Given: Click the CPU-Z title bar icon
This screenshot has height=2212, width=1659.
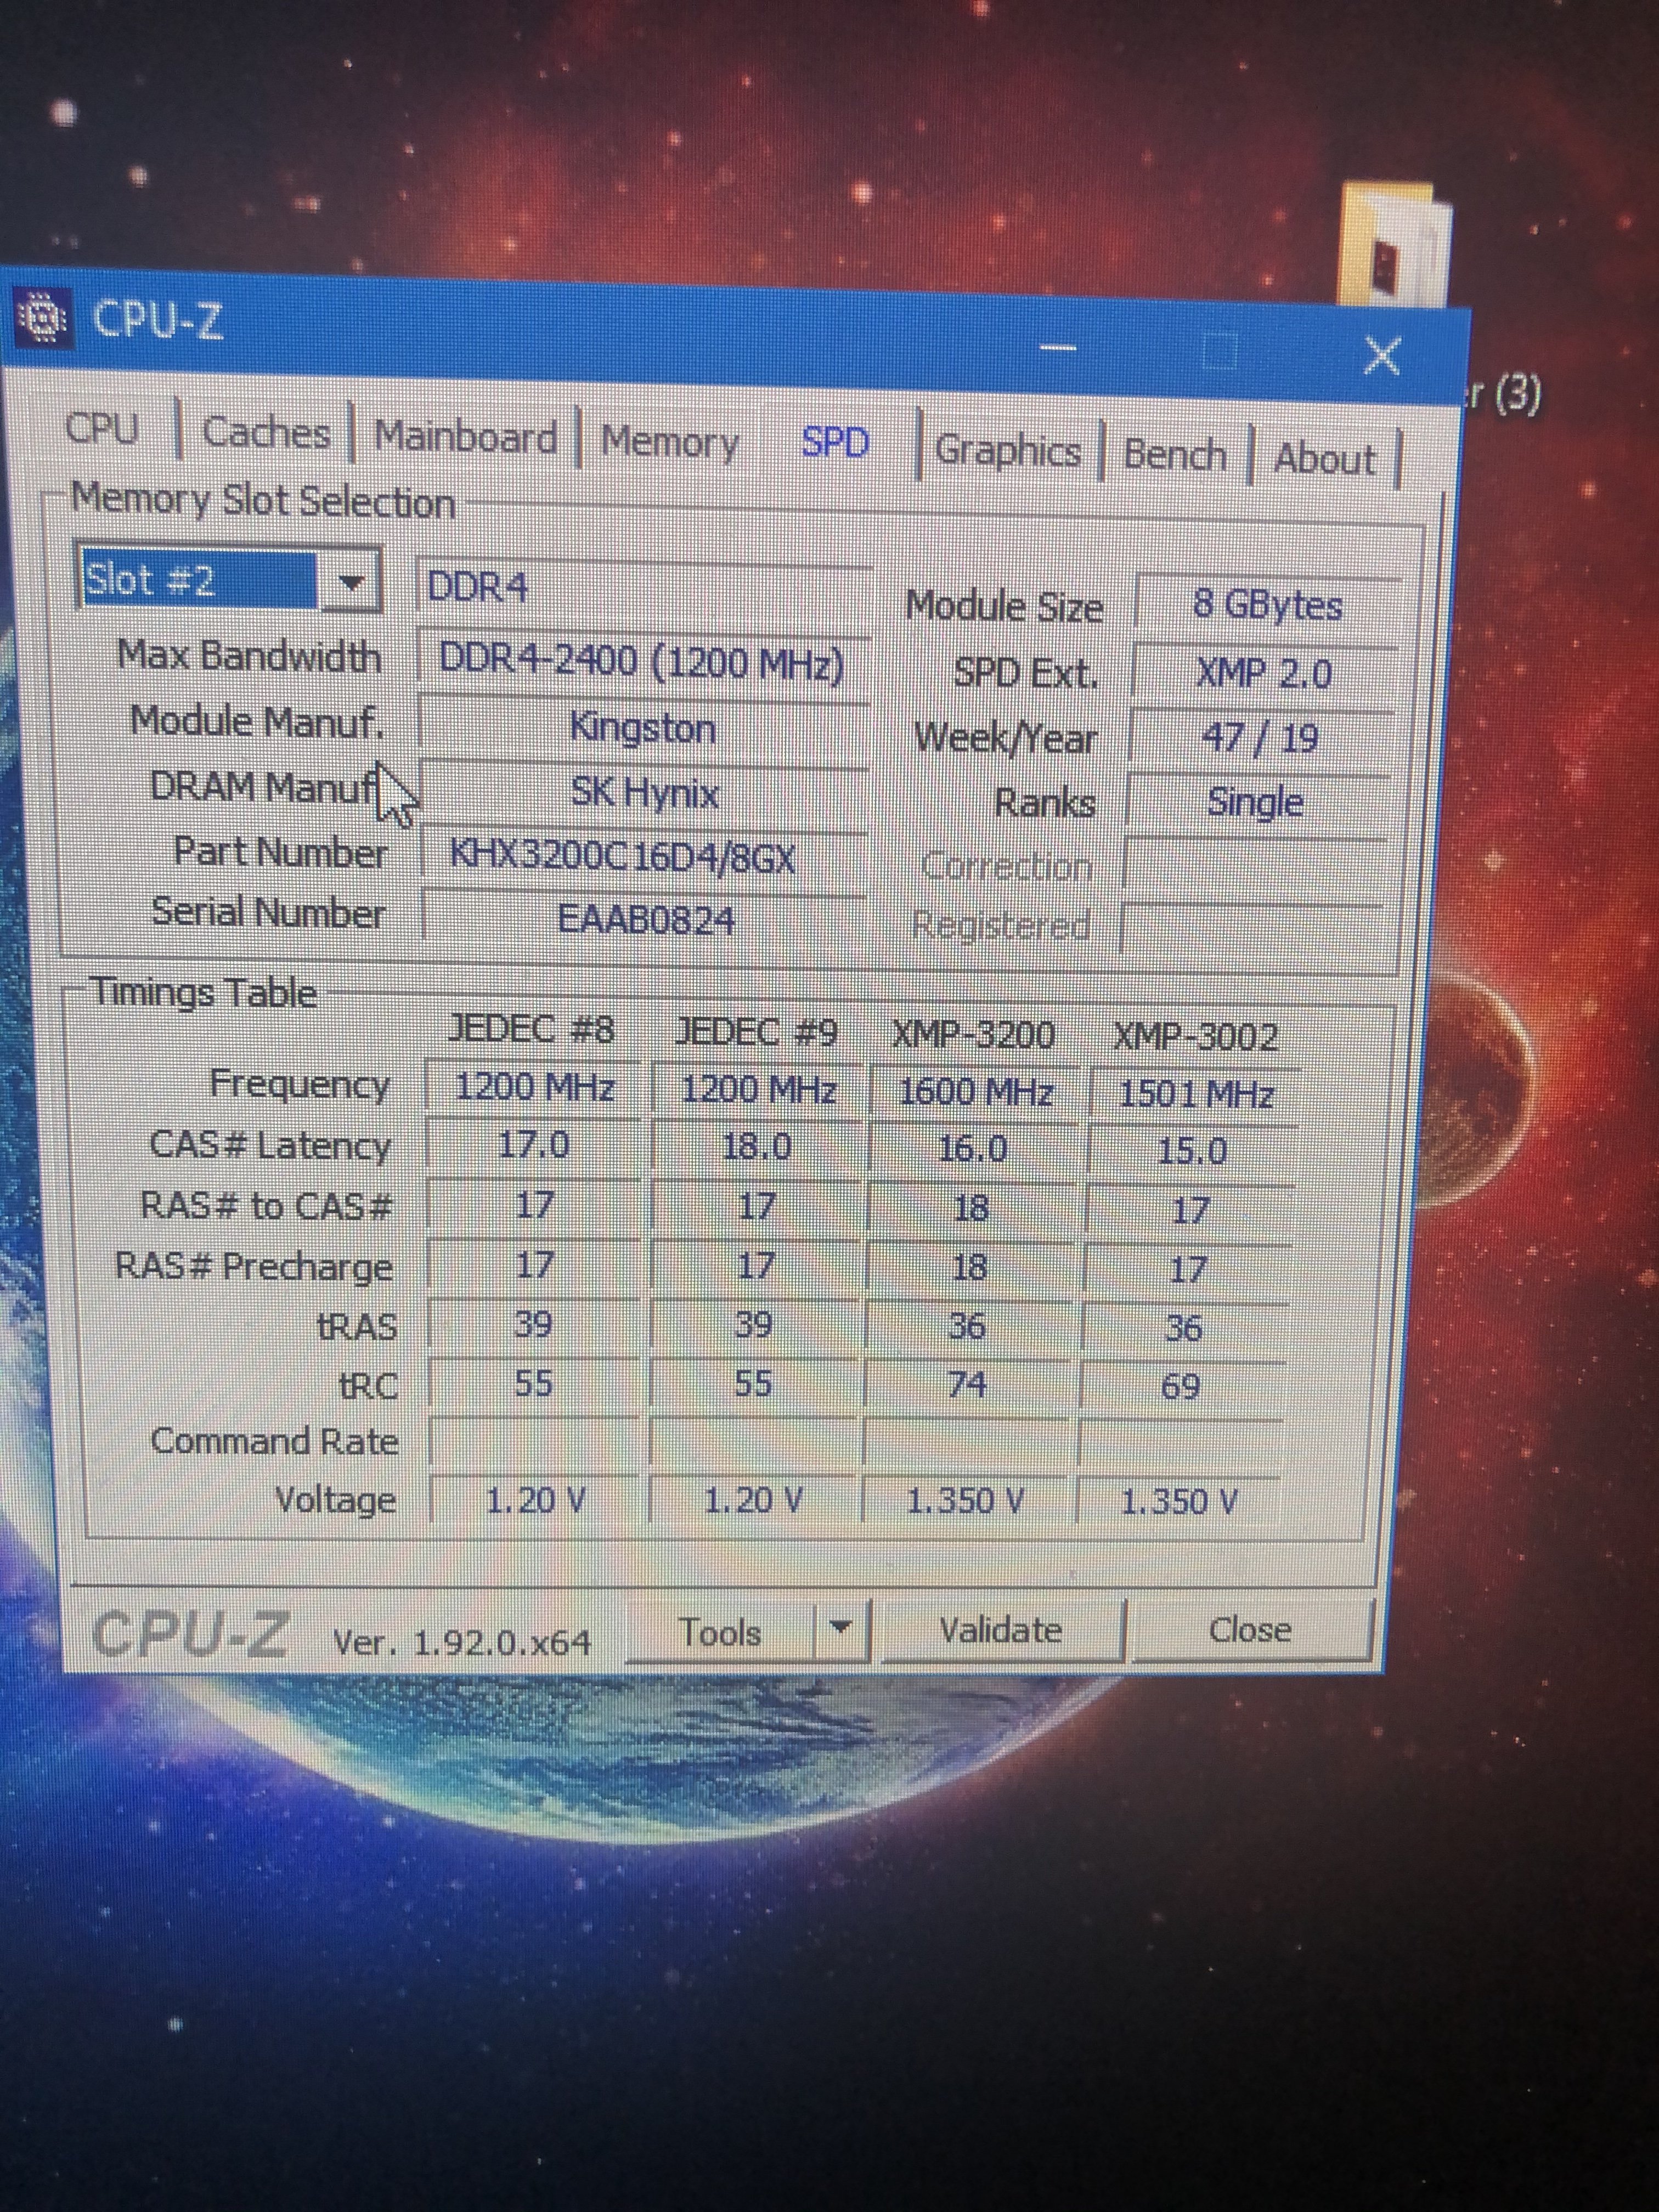Looking at the screenshot, I should point(42,319).
